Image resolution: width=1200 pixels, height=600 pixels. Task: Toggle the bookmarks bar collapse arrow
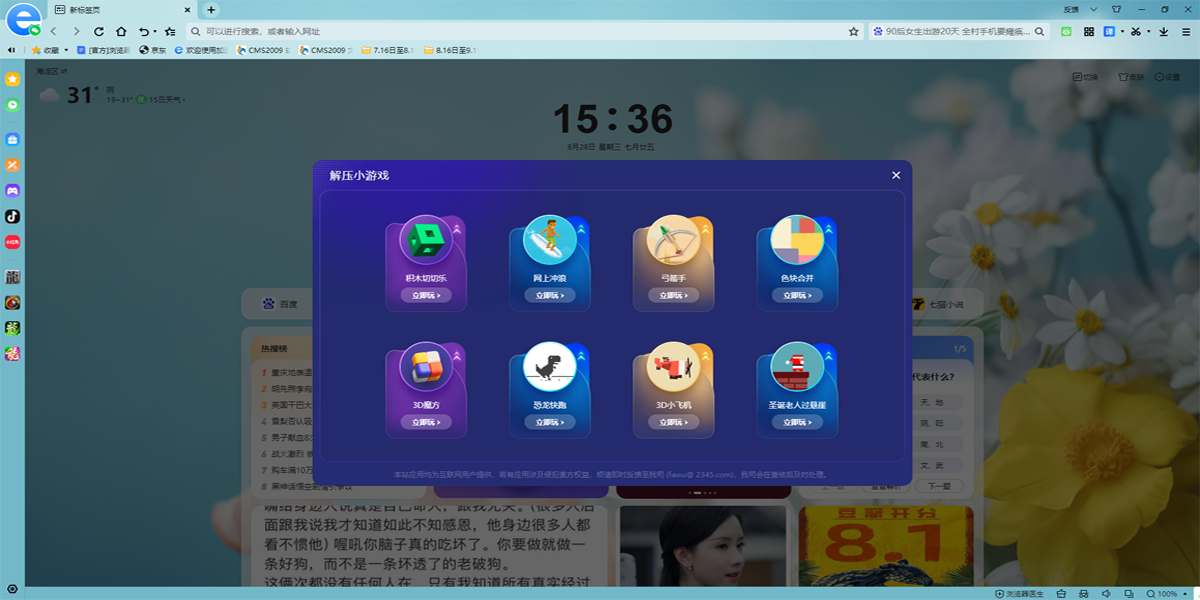[x=12, y=50]
